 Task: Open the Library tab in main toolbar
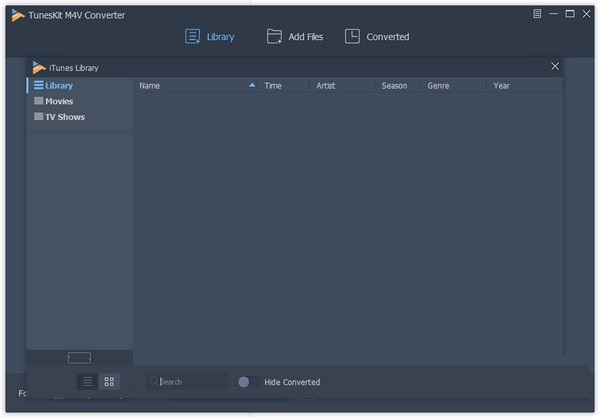(x=210, y=37)
